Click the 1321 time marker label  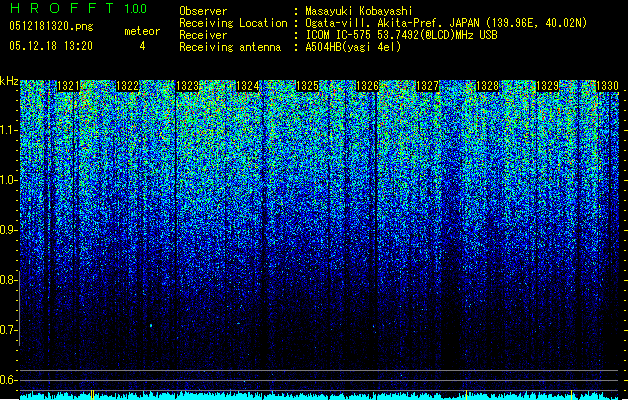[69, 86]
